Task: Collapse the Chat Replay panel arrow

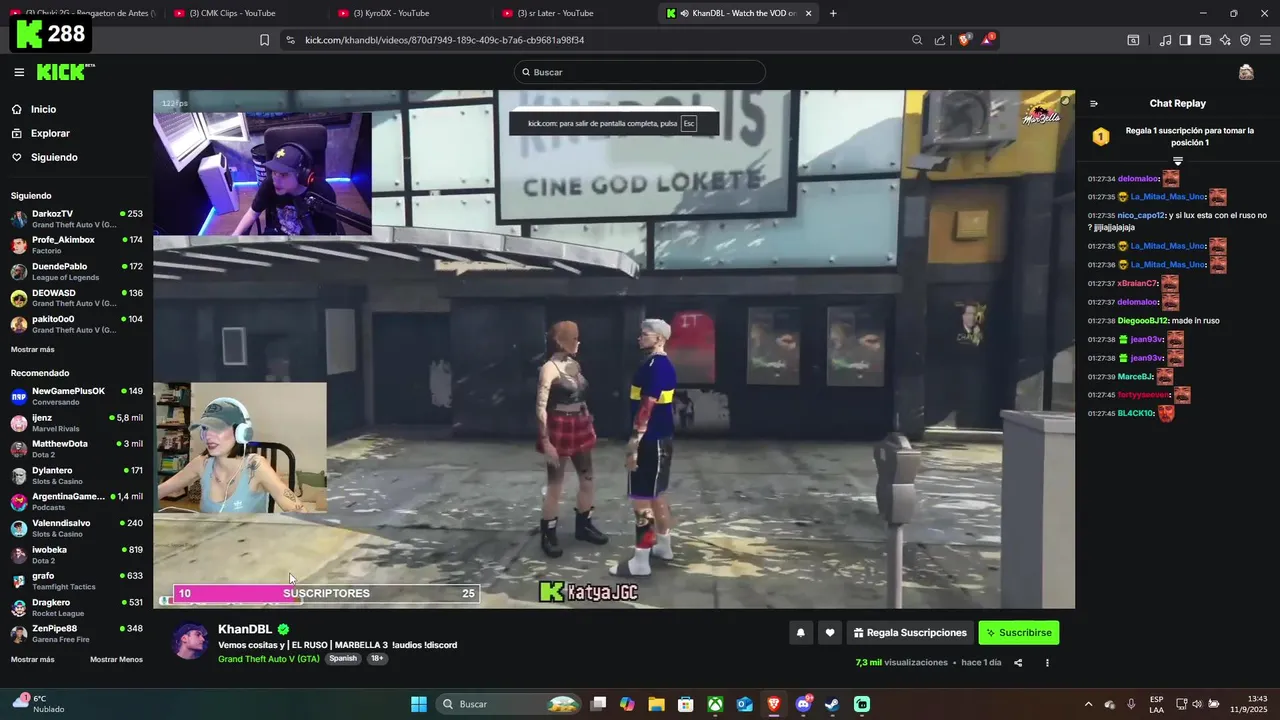Action: tap(1094, 103)
